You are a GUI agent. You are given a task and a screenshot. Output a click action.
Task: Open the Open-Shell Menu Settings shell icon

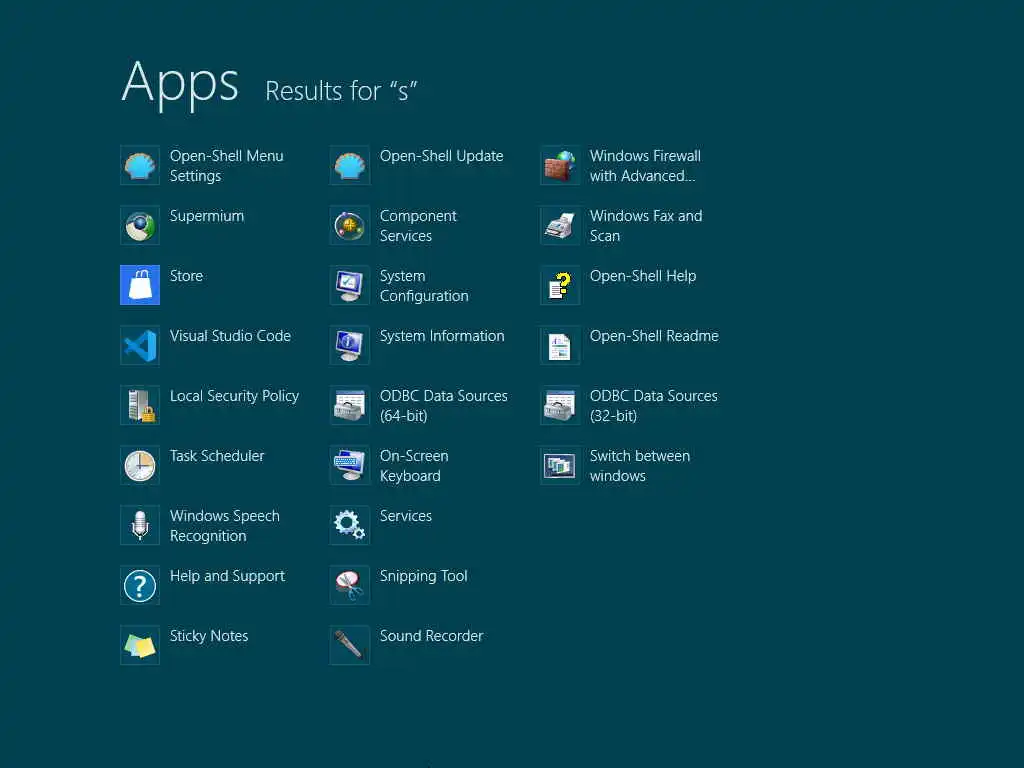point(140,165)
